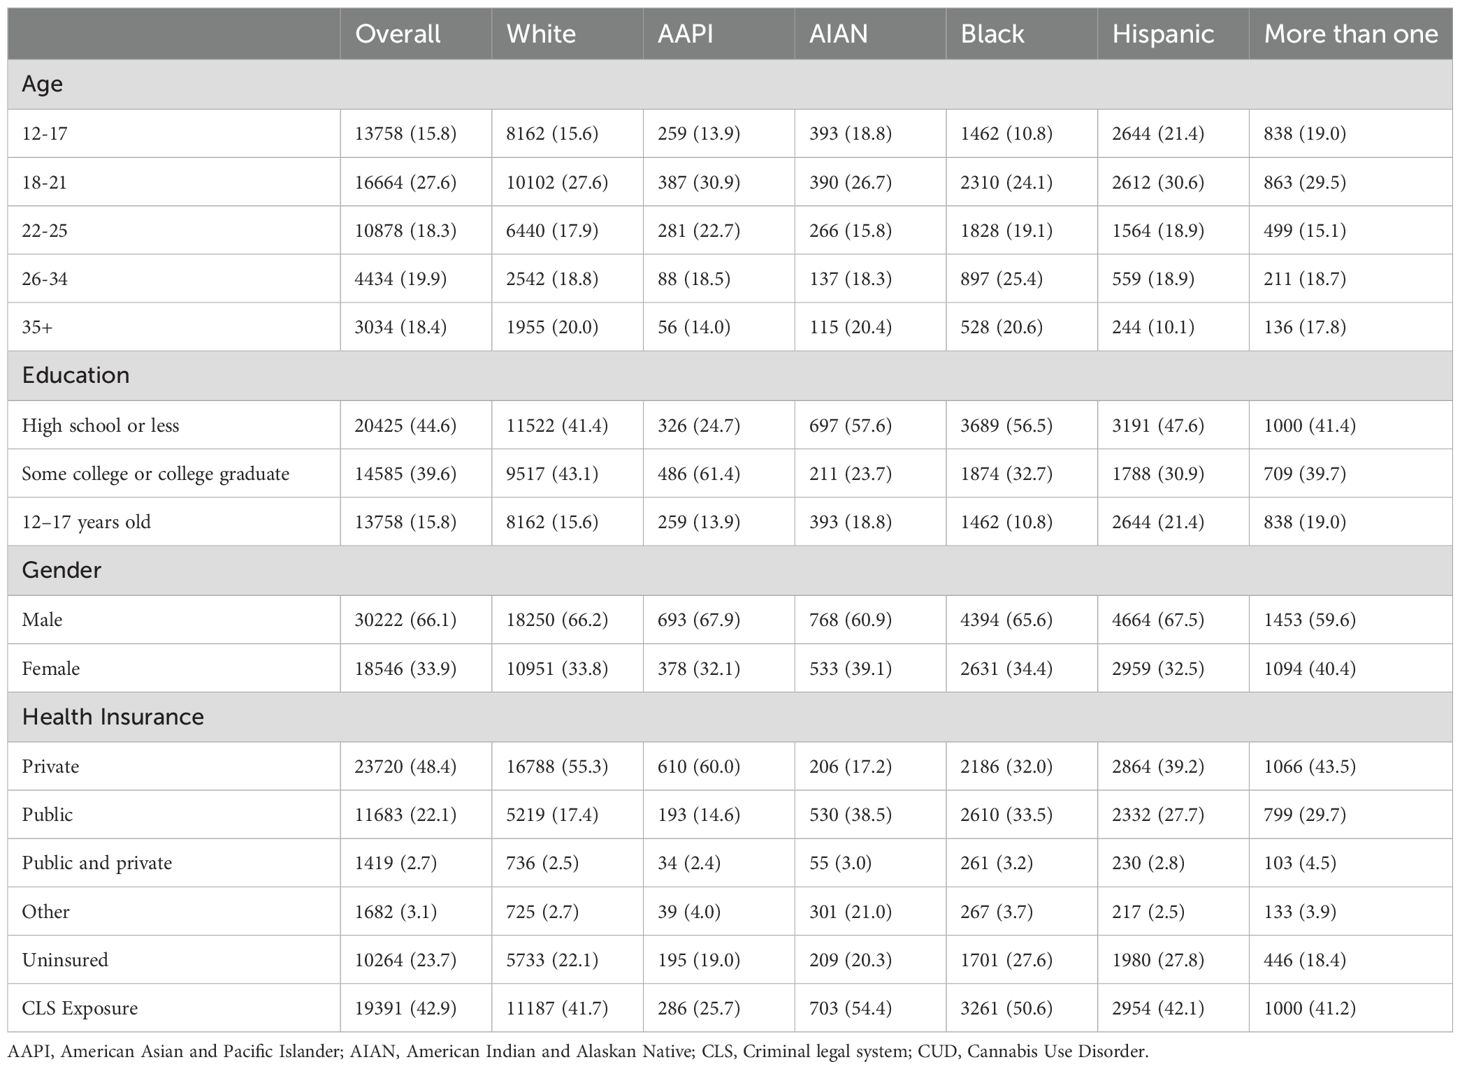The width and height of the screenshot is (1460, 1069).
Task: Click the Uninsured row label
Action: [x=65, y=960]
